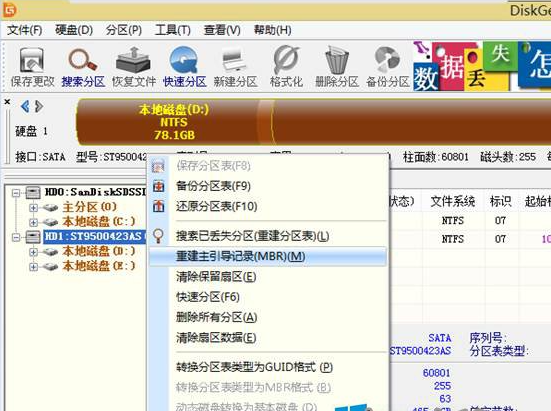
Task: Select the HD0:SanDiskSDSS tree item
Action: (96, 192)
